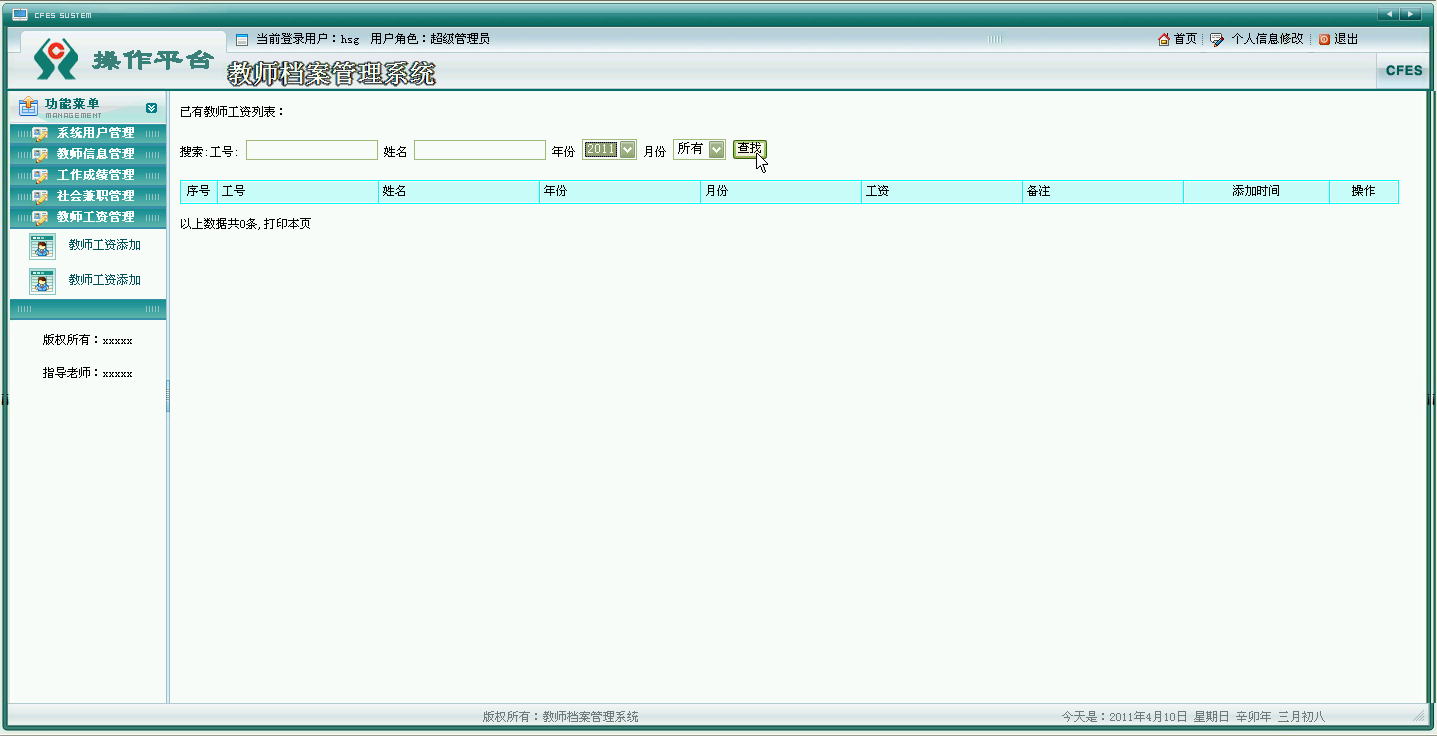Click the 当前登录用户：hsg text
This screenshot has height=736, width=1437.
click(307, 39)
